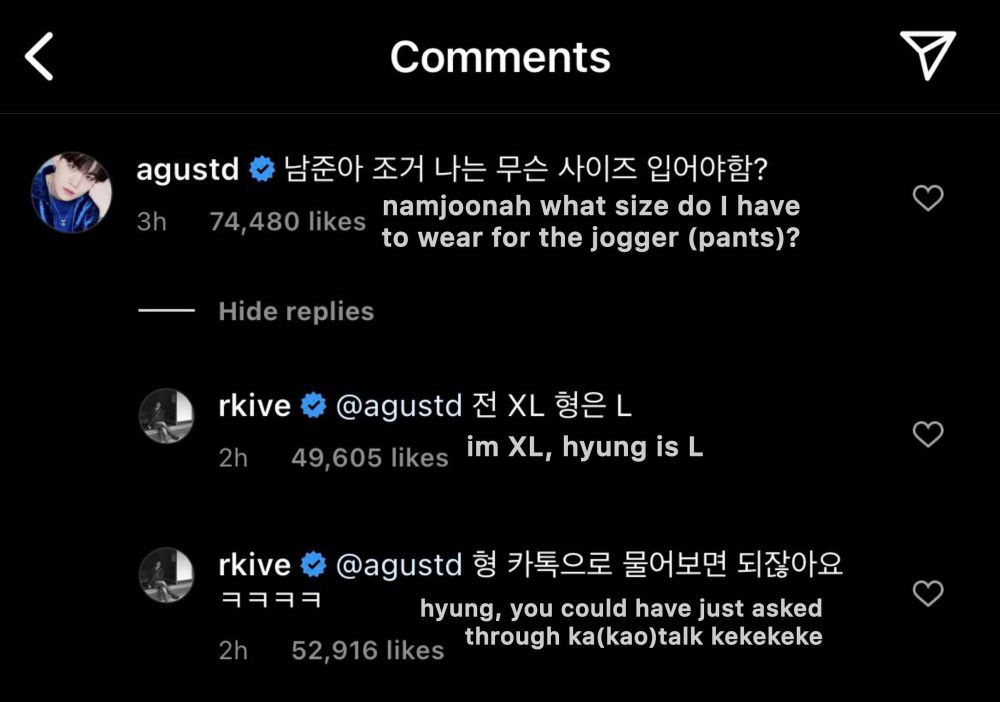Screen dimensions: 1000x702
Task: Like rkive's first reply heart icon
Action: coord(928,434)
